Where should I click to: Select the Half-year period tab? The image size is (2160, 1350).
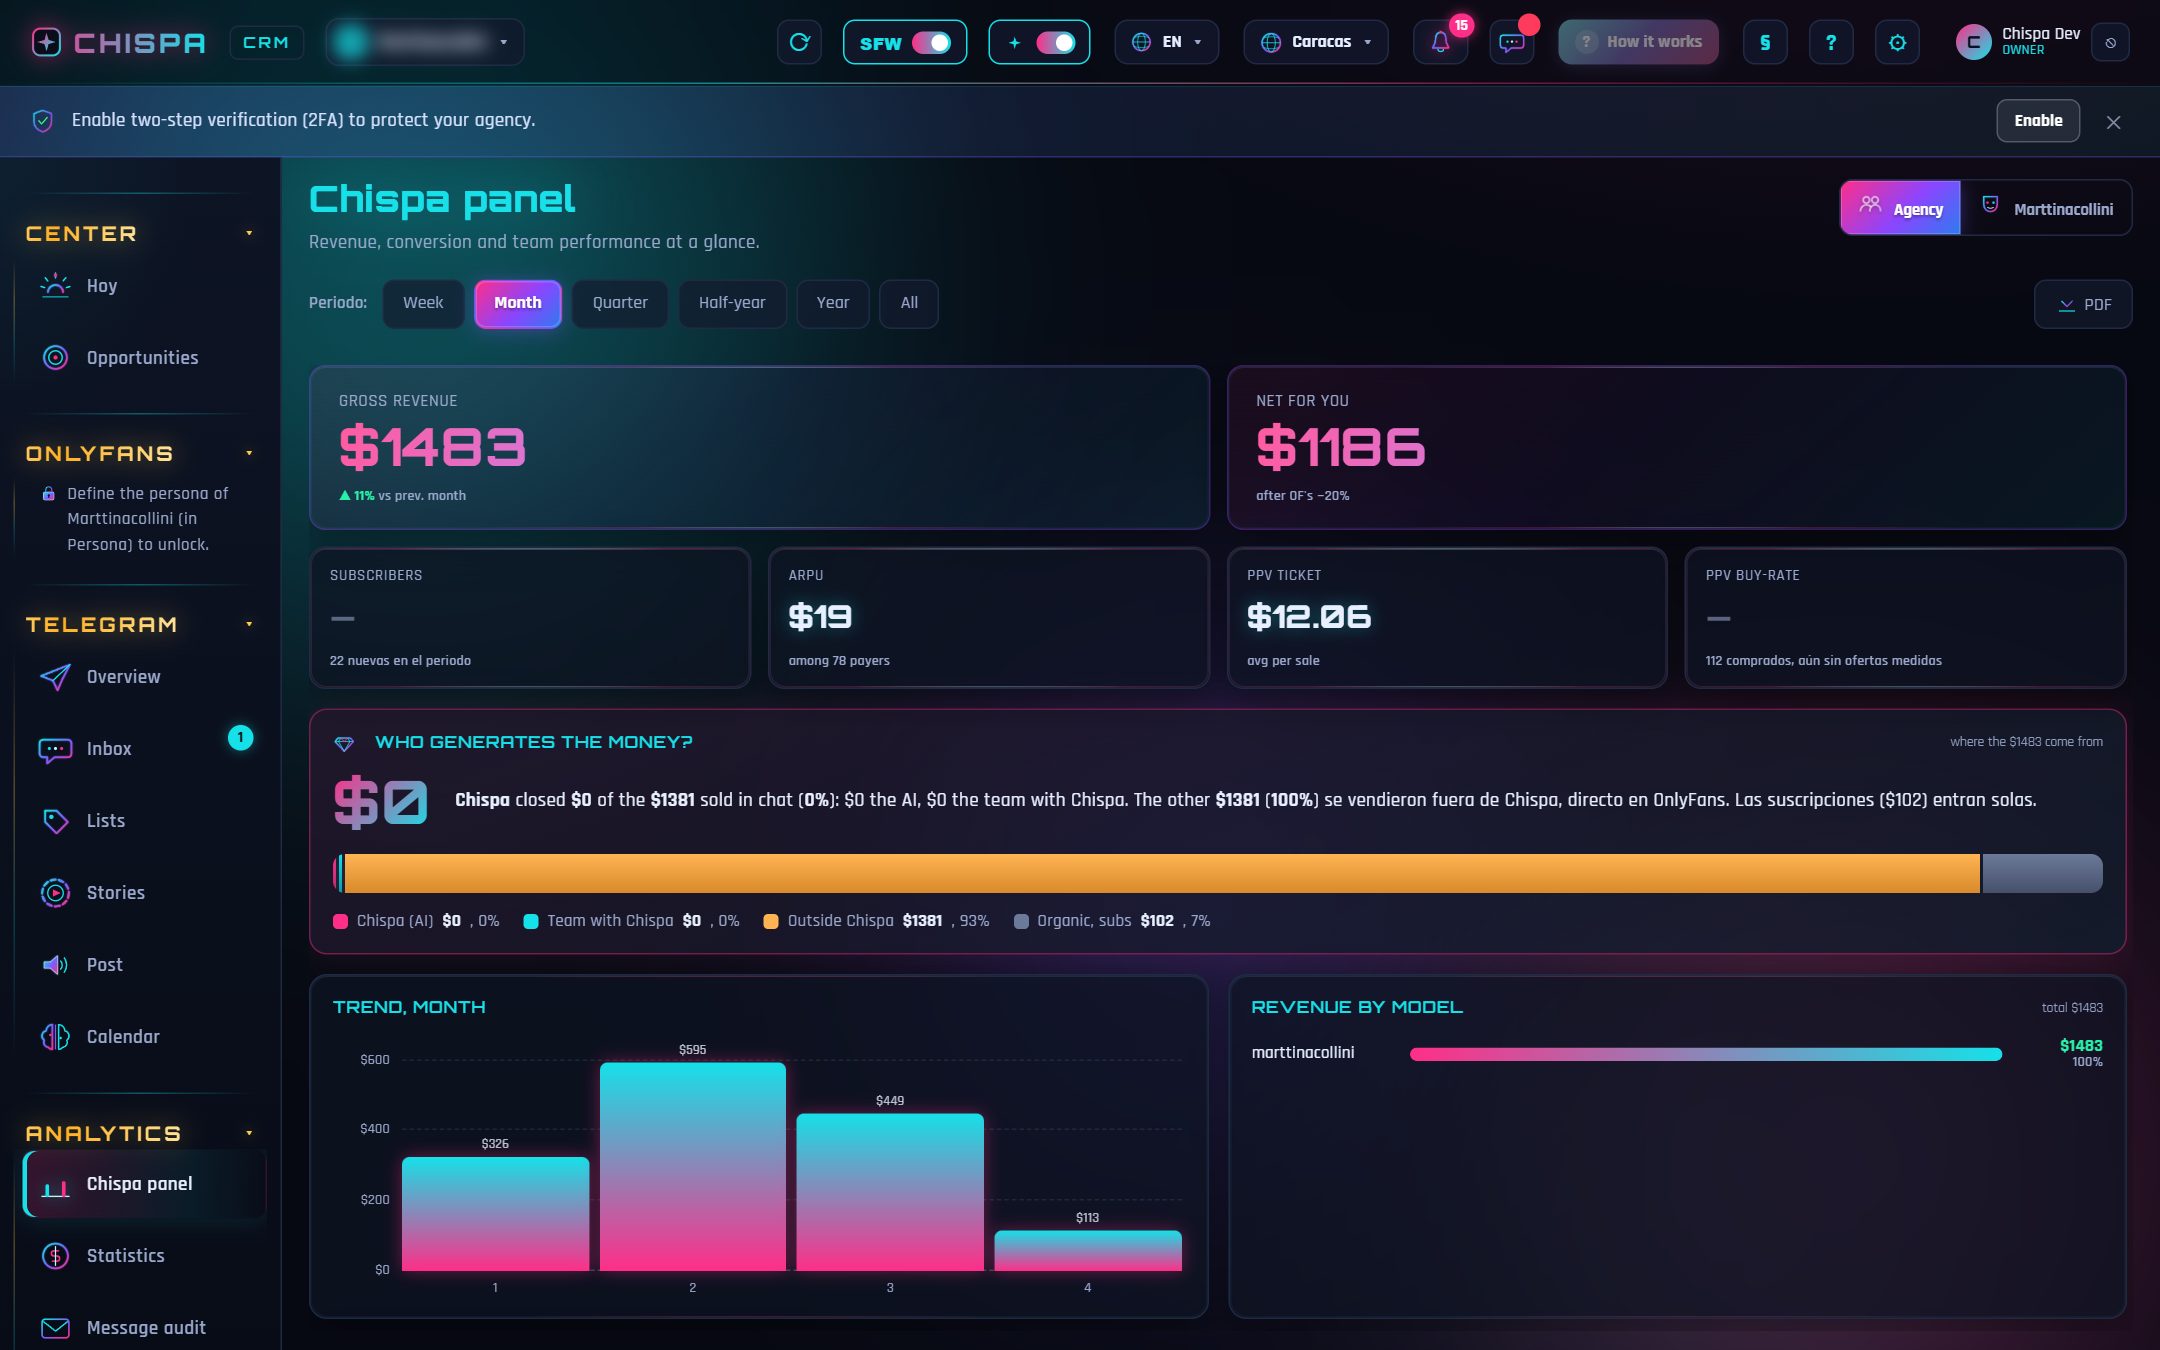(732, 303)
